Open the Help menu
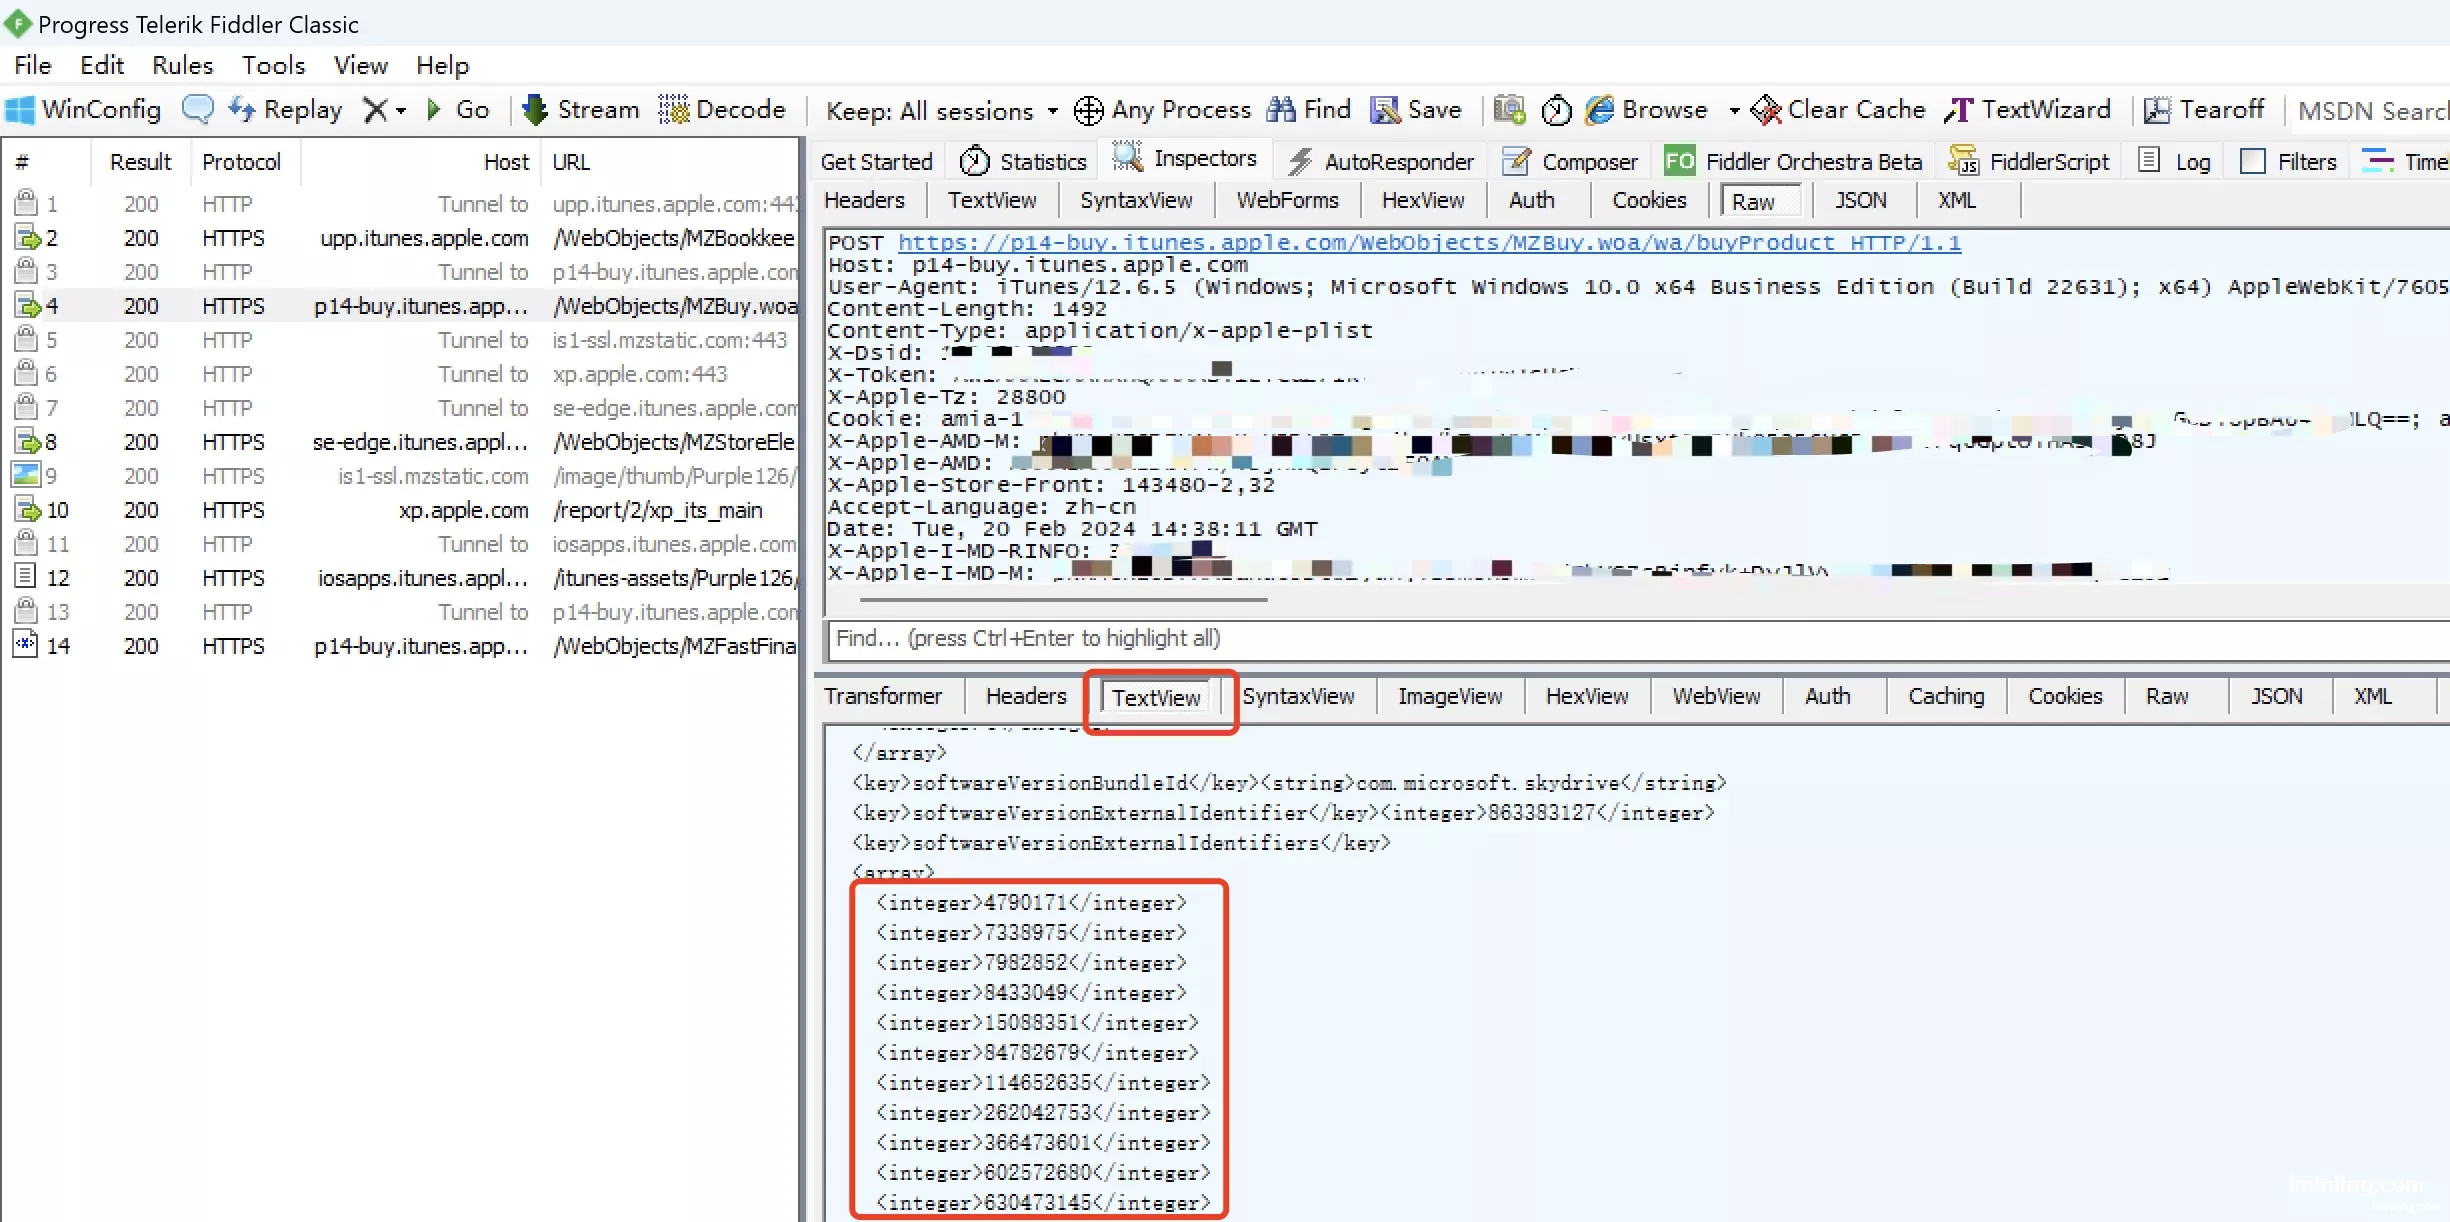 point(443,65)
